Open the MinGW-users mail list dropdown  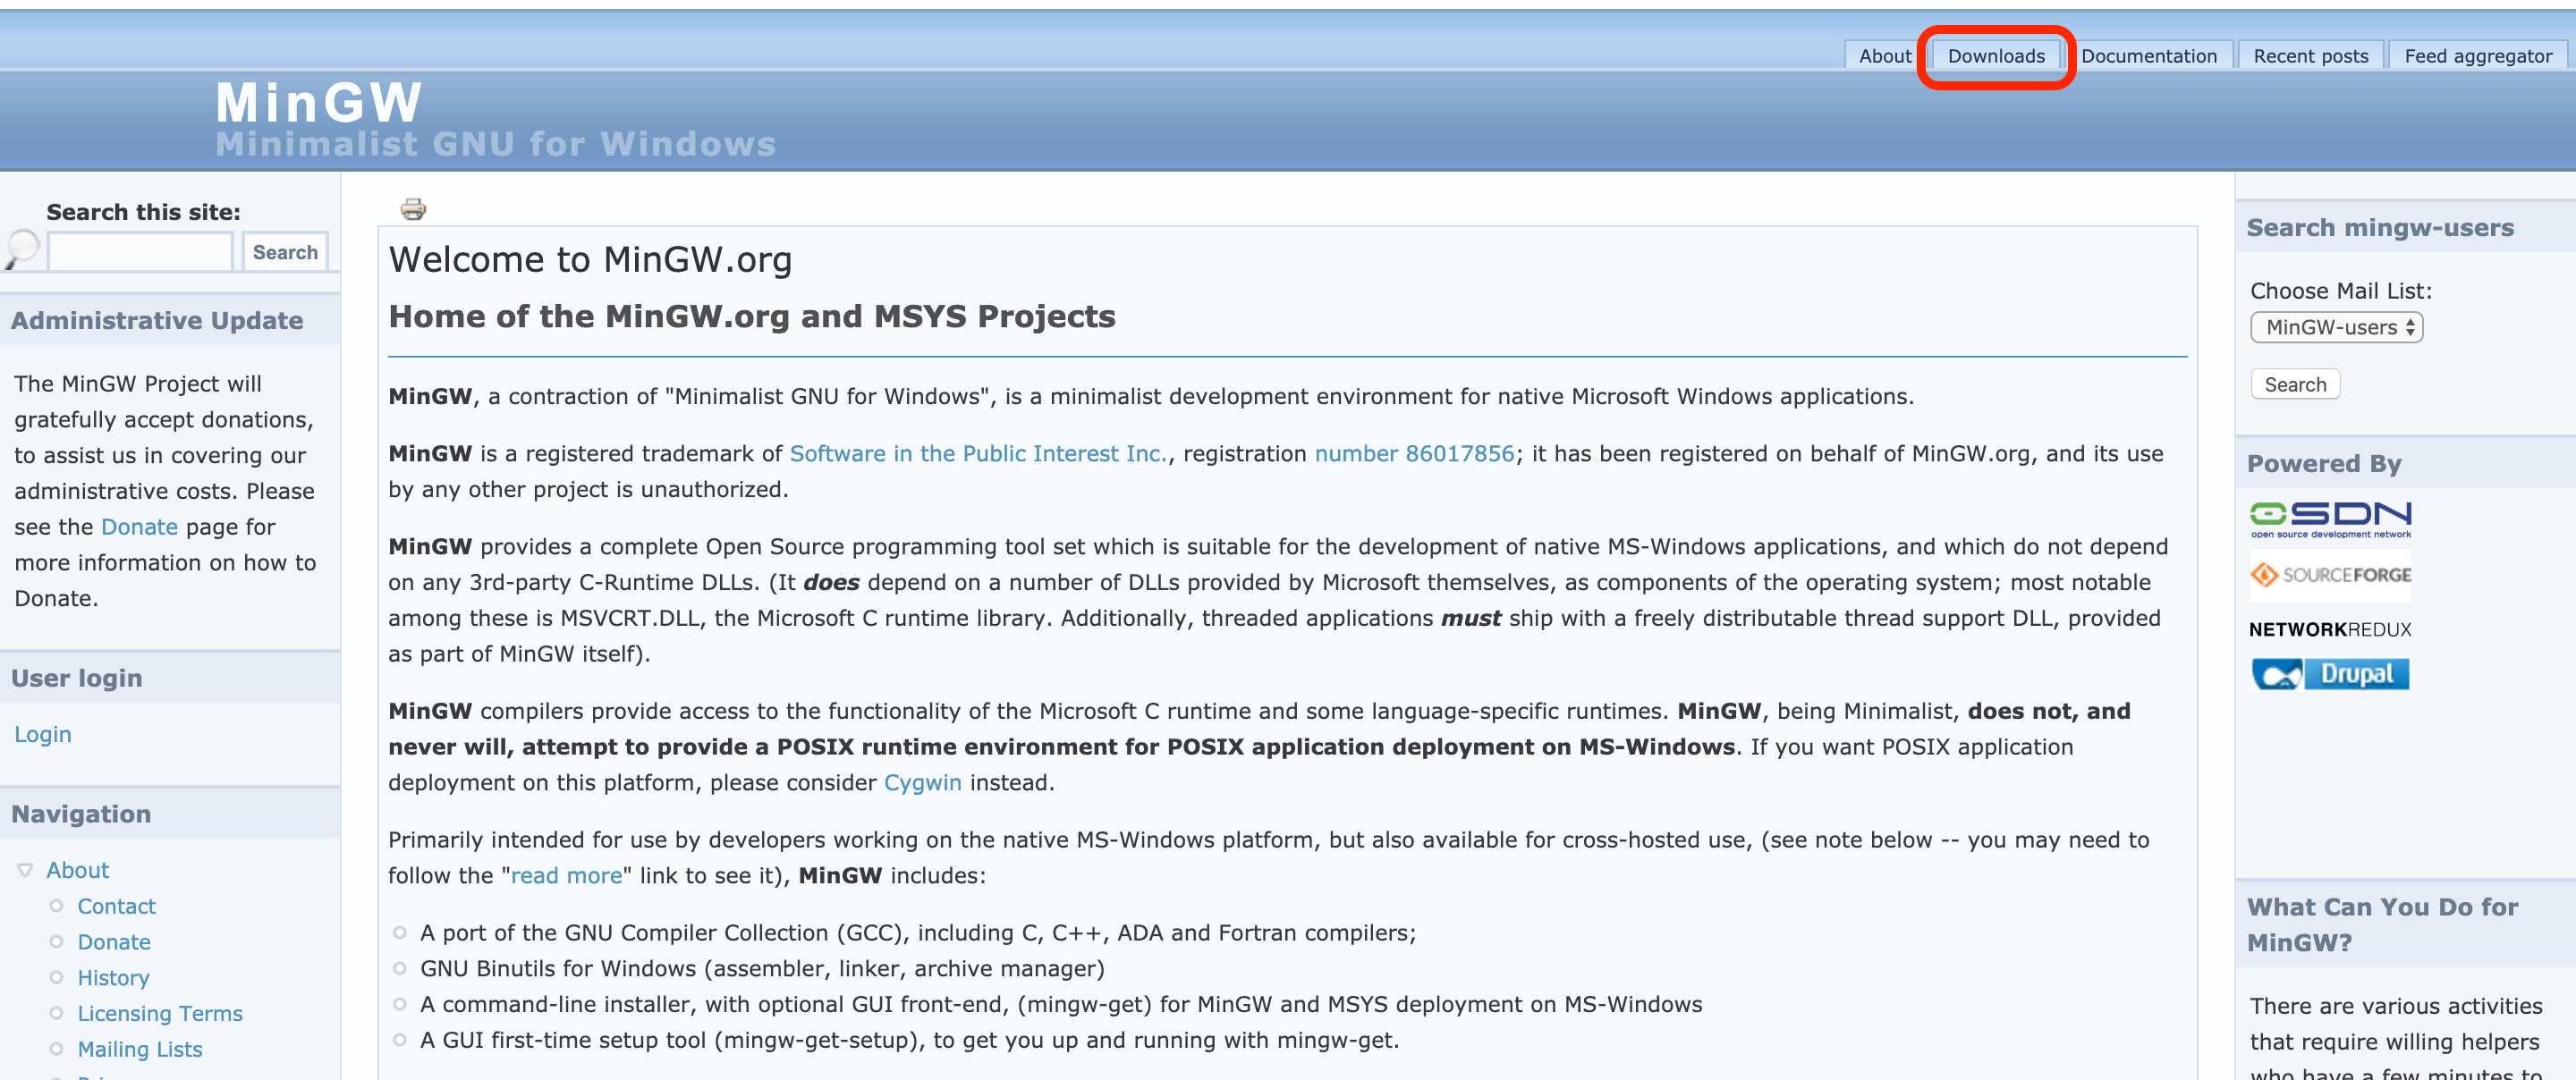(x=2336, y=327)
